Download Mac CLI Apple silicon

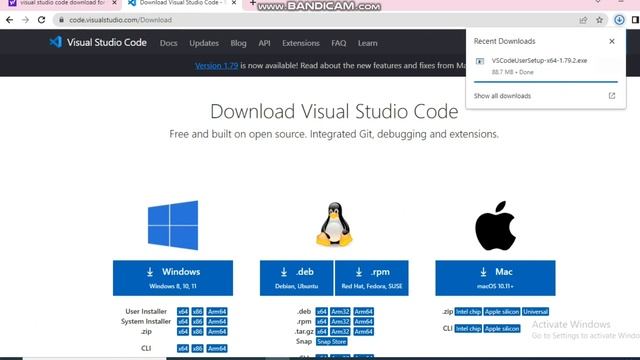502,329
